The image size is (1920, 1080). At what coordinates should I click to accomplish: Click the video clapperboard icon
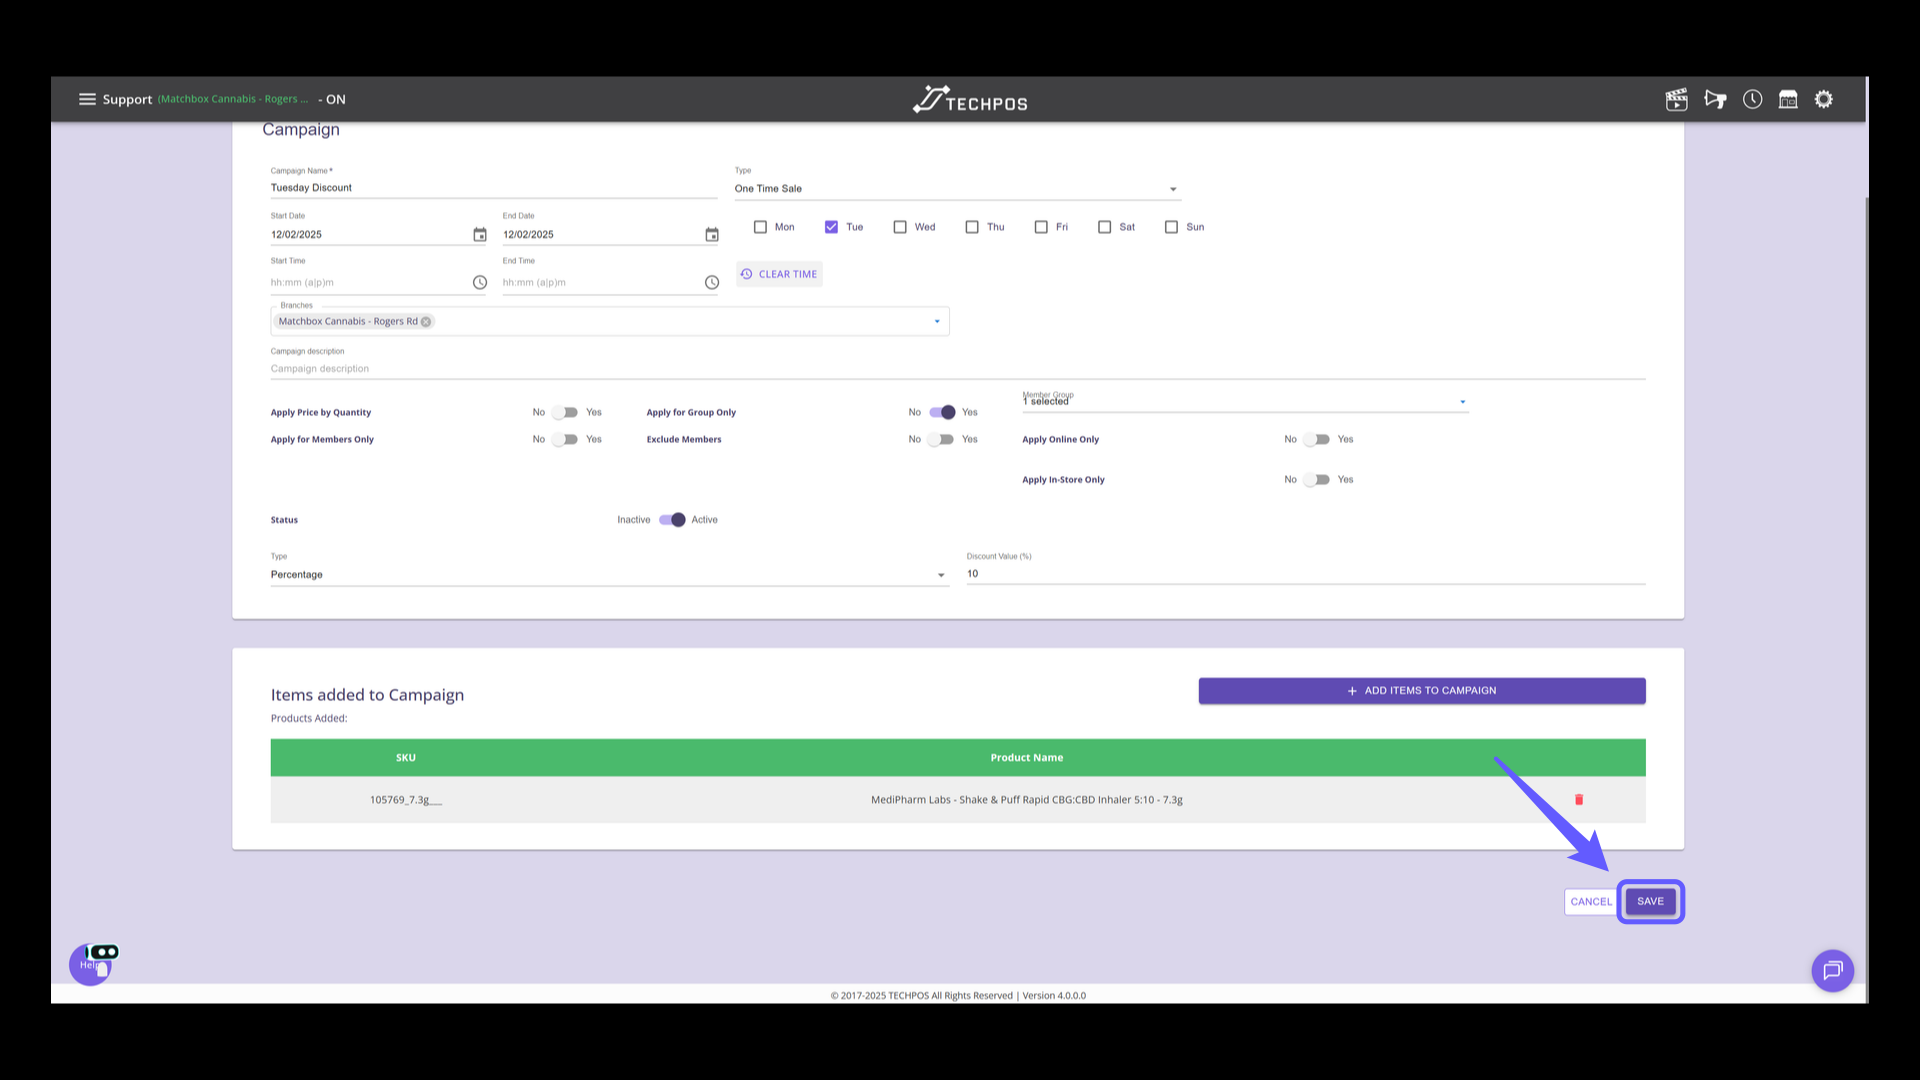click(x=1676, y=99)
